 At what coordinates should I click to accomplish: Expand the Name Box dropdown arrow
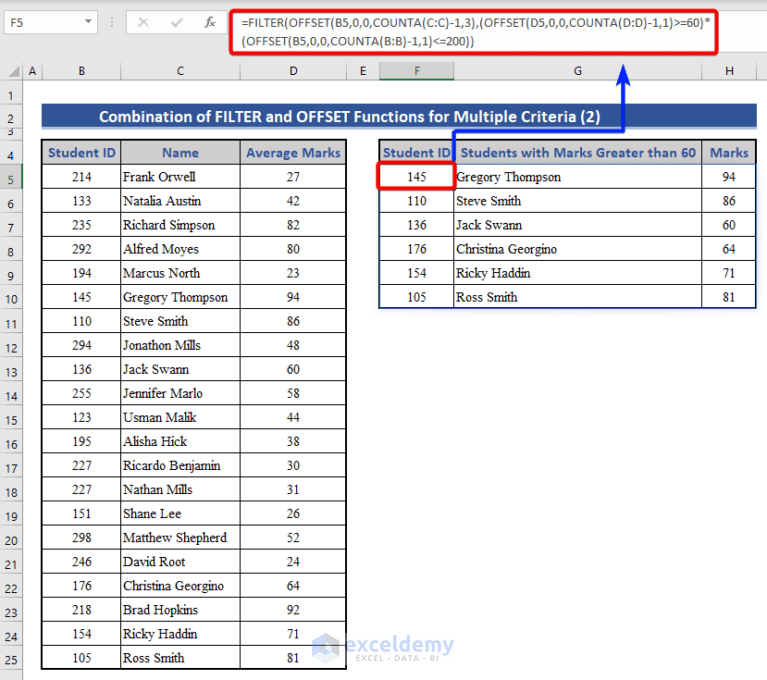point(88,22)
